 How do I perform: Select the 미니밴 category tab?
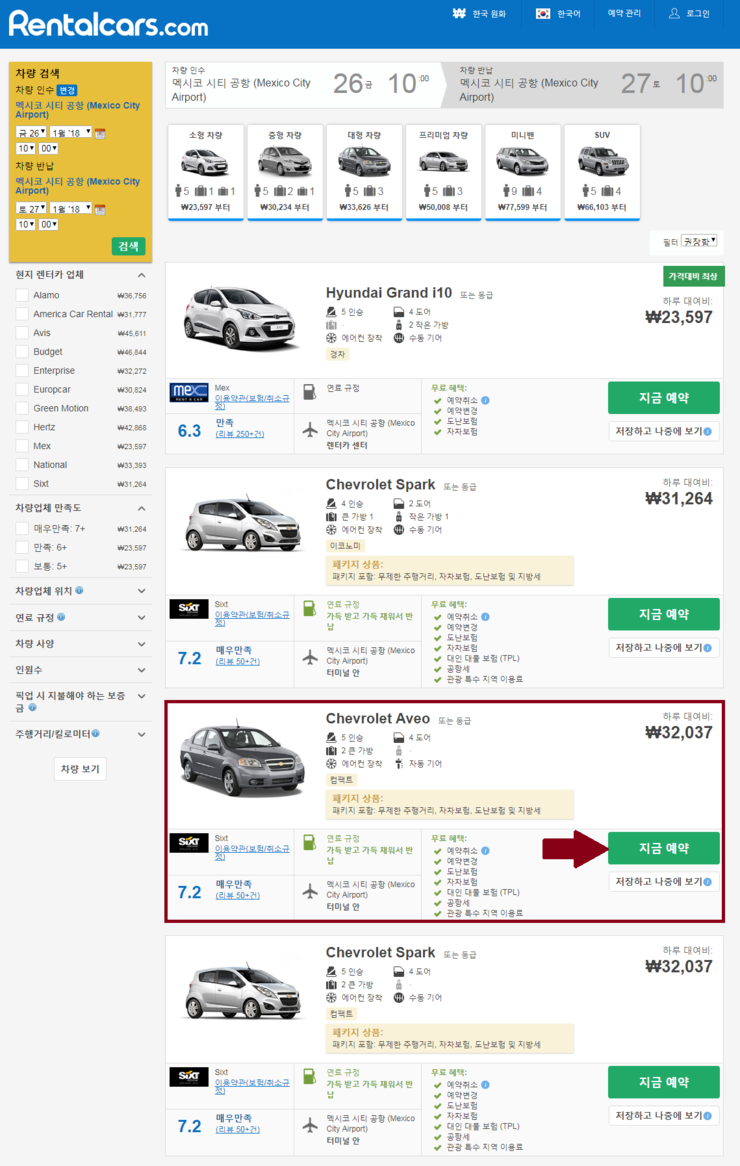tap(523, 173)
